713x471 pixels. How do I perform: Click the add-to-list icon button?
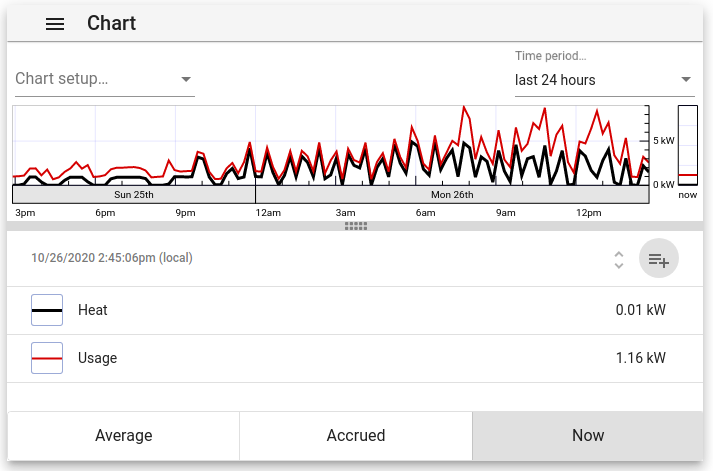658,258
